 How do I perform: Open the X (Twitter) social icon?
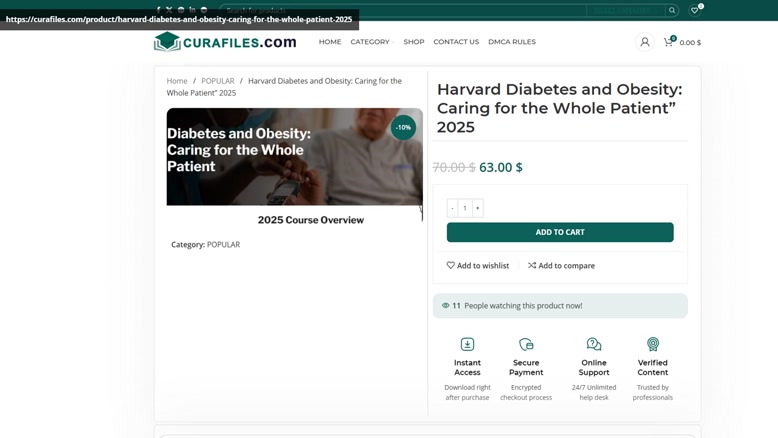(x=169, y=10)
